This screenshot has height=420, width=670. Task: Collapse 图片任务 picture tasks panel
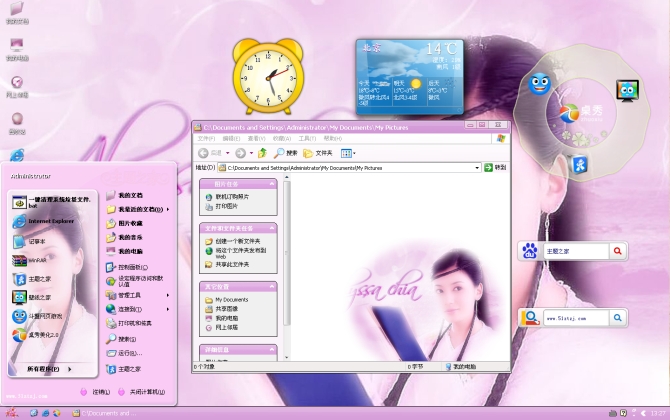coord(272,184)
